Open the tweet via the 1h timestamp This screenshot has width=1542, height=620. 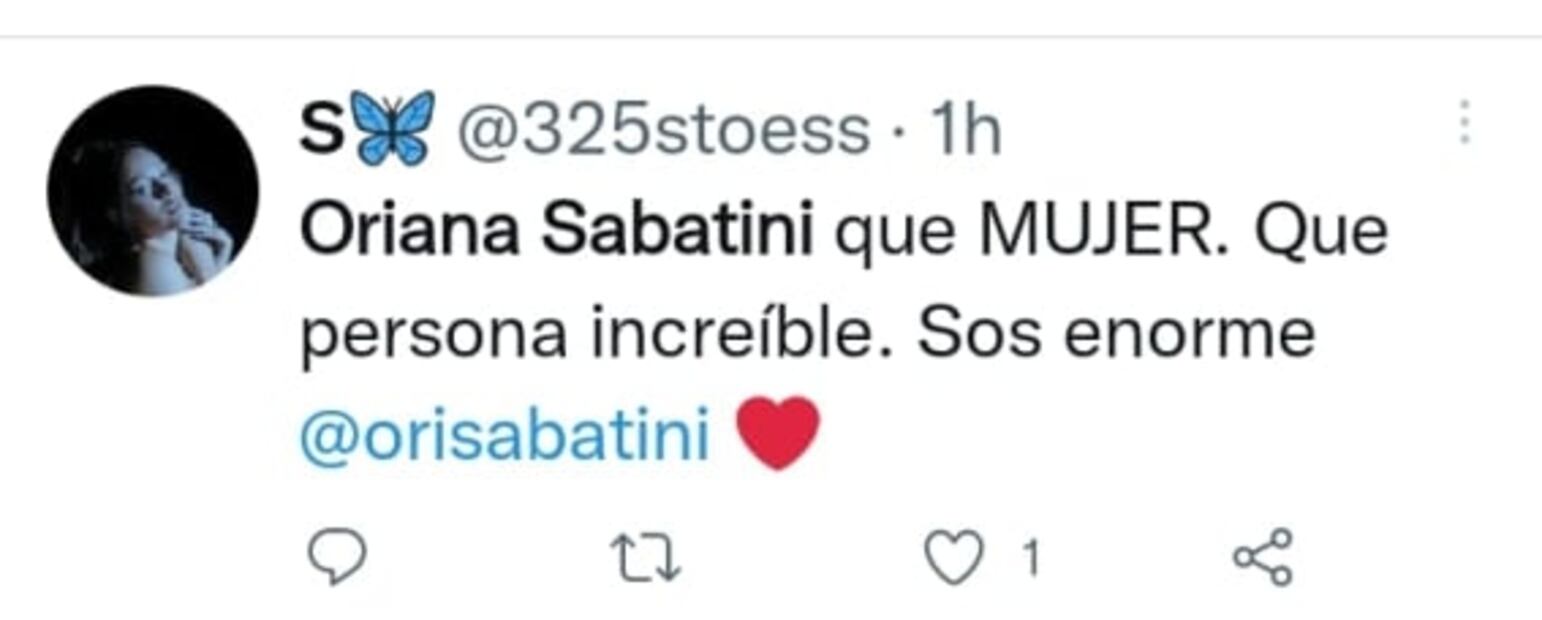pos(964,130)
